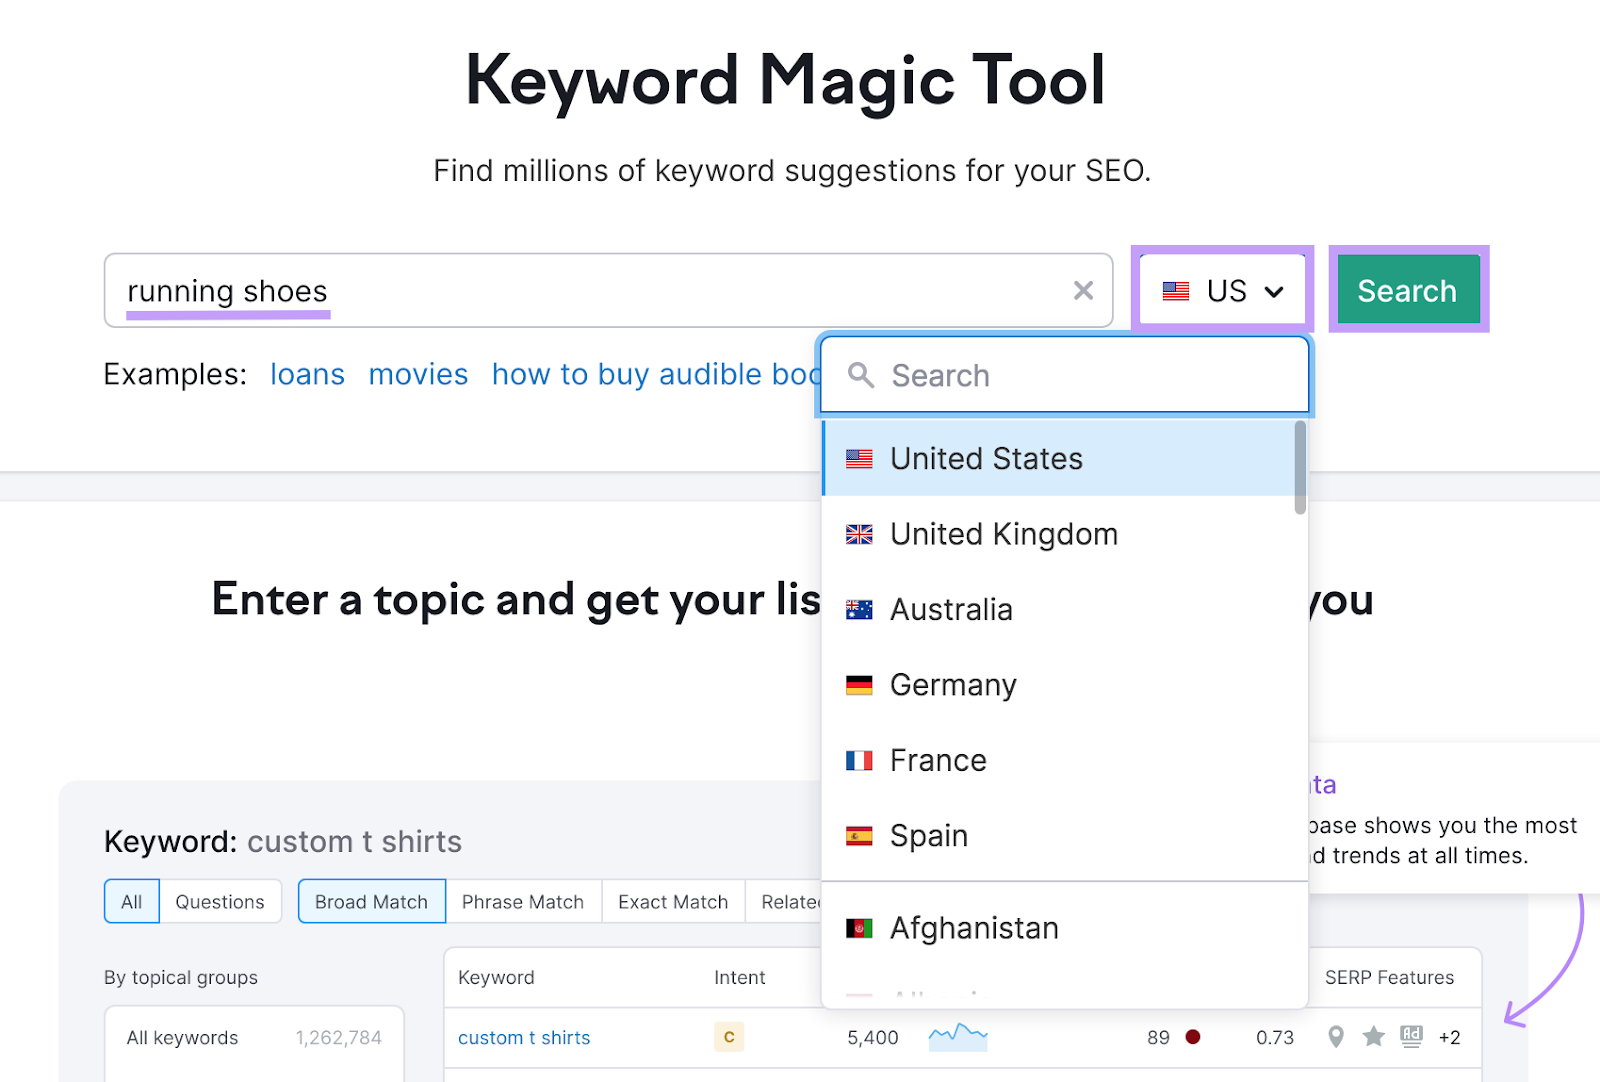Click the red keyword difficulty dot
This screenshot has height=1082, width=1600.
1193,1037
